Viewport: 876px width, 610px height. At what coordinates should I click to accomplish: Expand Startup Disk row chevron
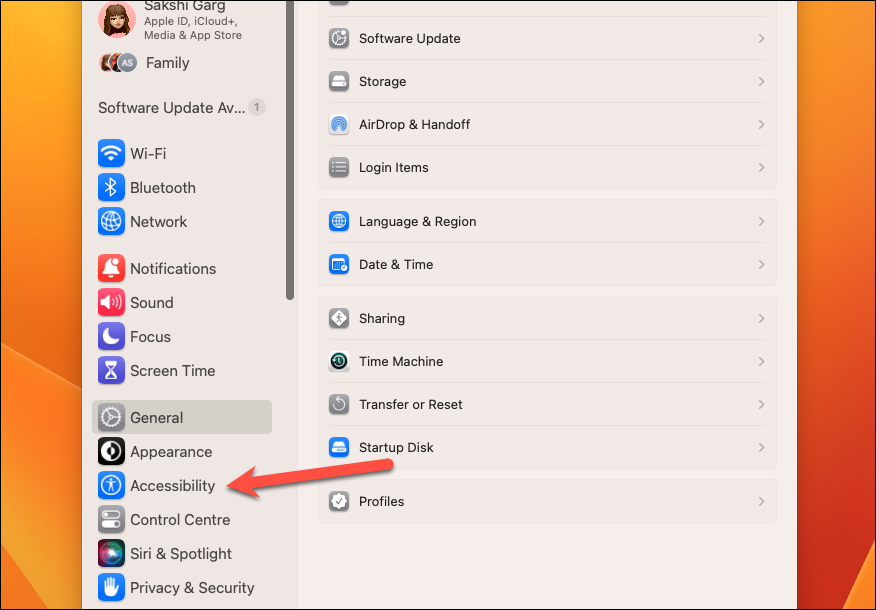pos(761,447)
